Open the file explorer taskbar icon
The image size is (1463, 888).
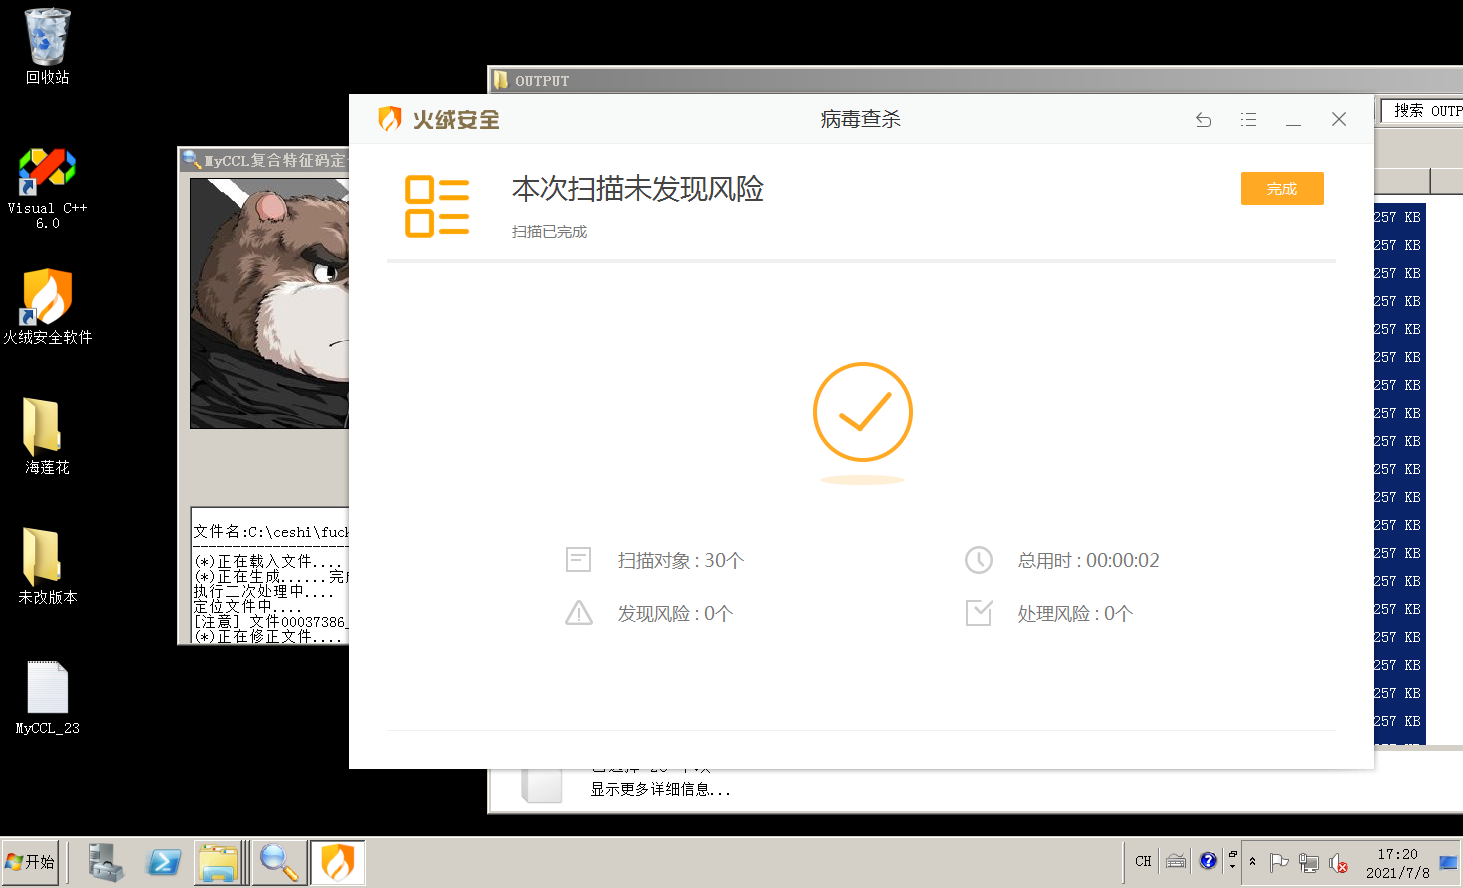(220, 862)
